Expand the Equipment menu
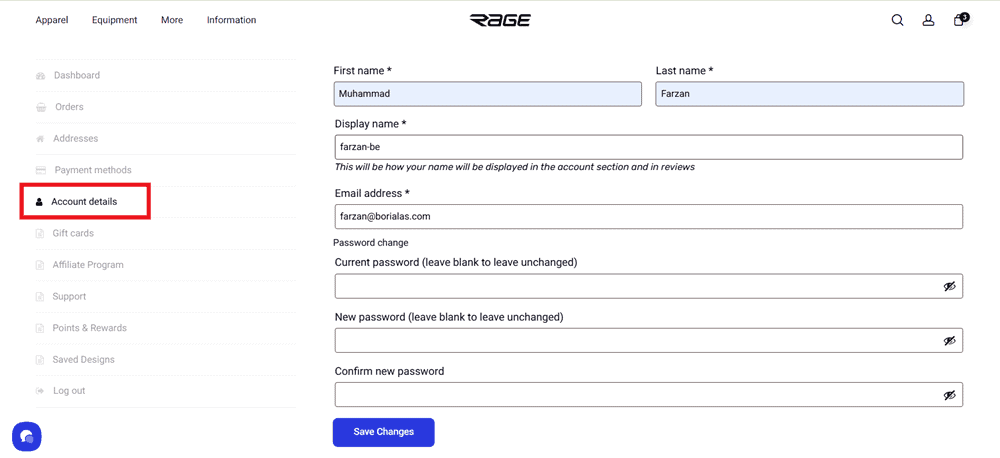Image resolution: width=1000 pixels, height=458 pixels. [114, 20]
